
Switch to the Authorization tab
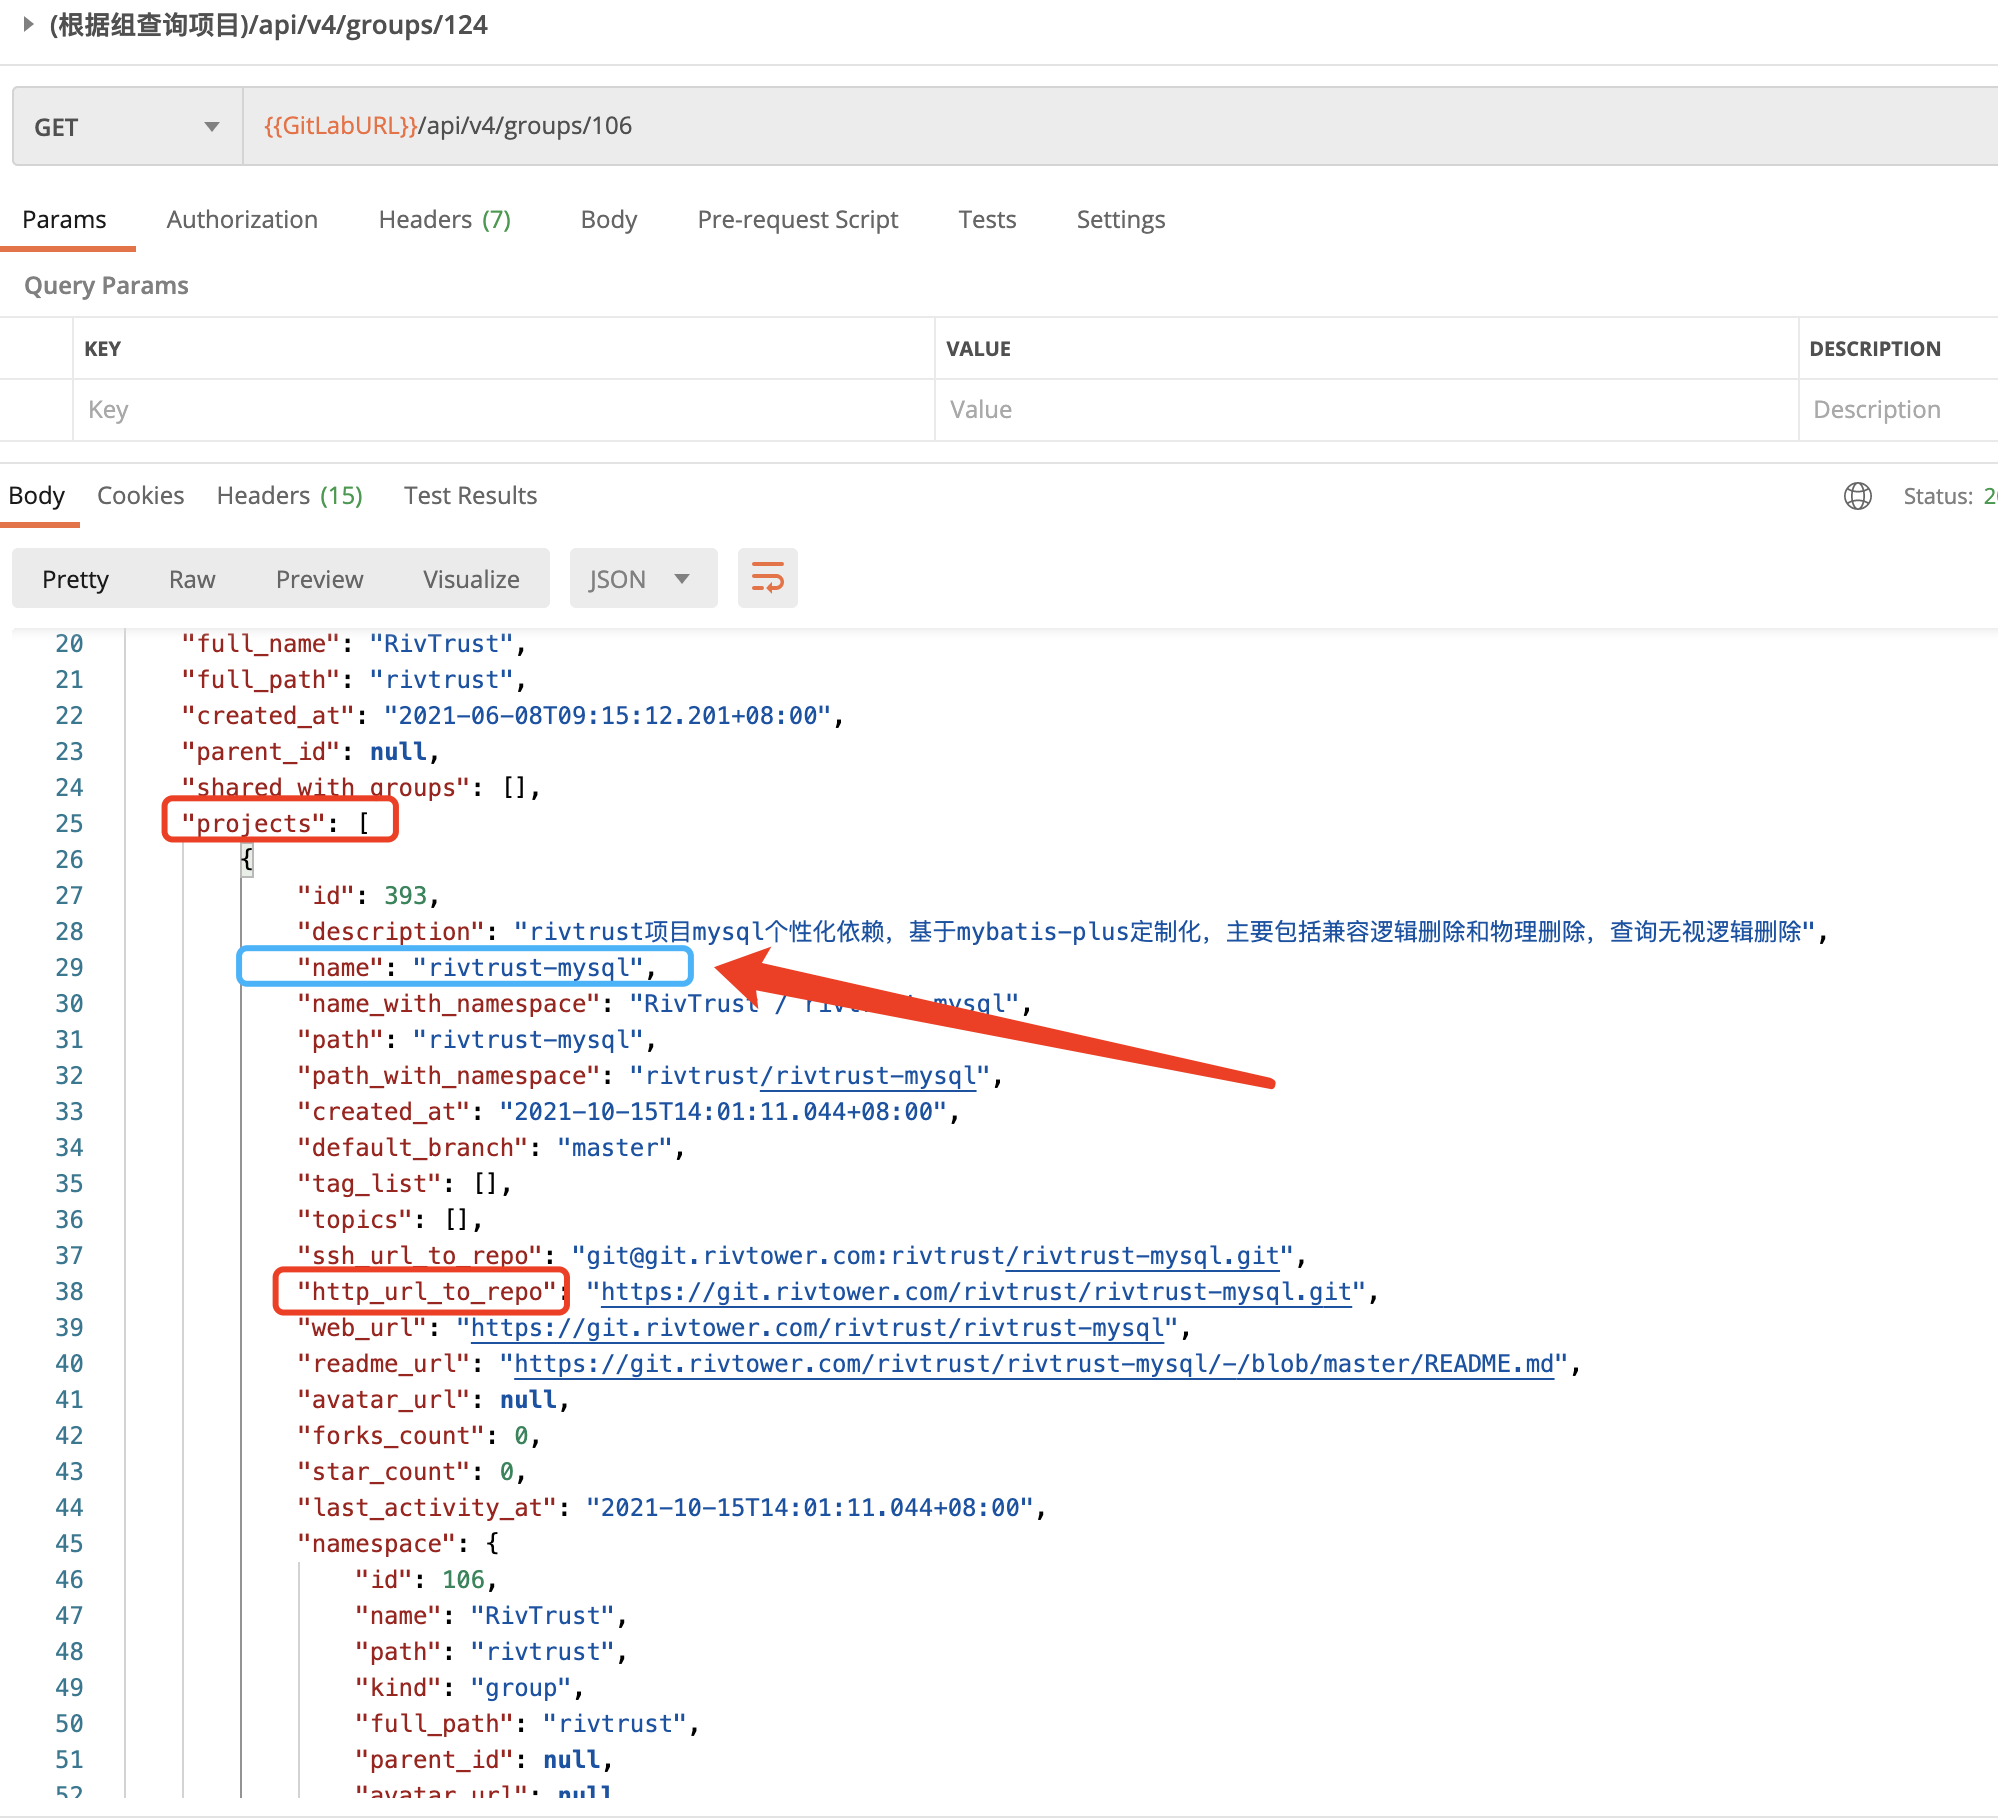click(241, 219)
